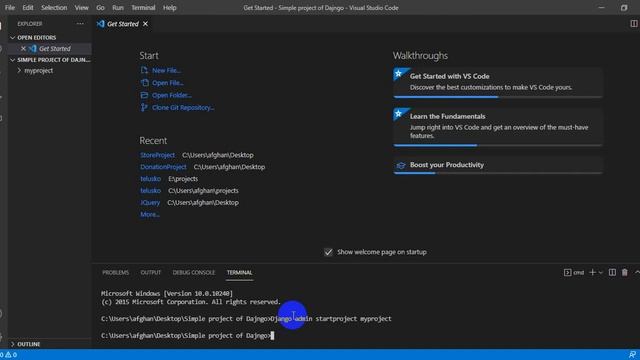Click the Boost your Productivity progress bar
Screen dimensions: 640x360
tap(498, 173)
